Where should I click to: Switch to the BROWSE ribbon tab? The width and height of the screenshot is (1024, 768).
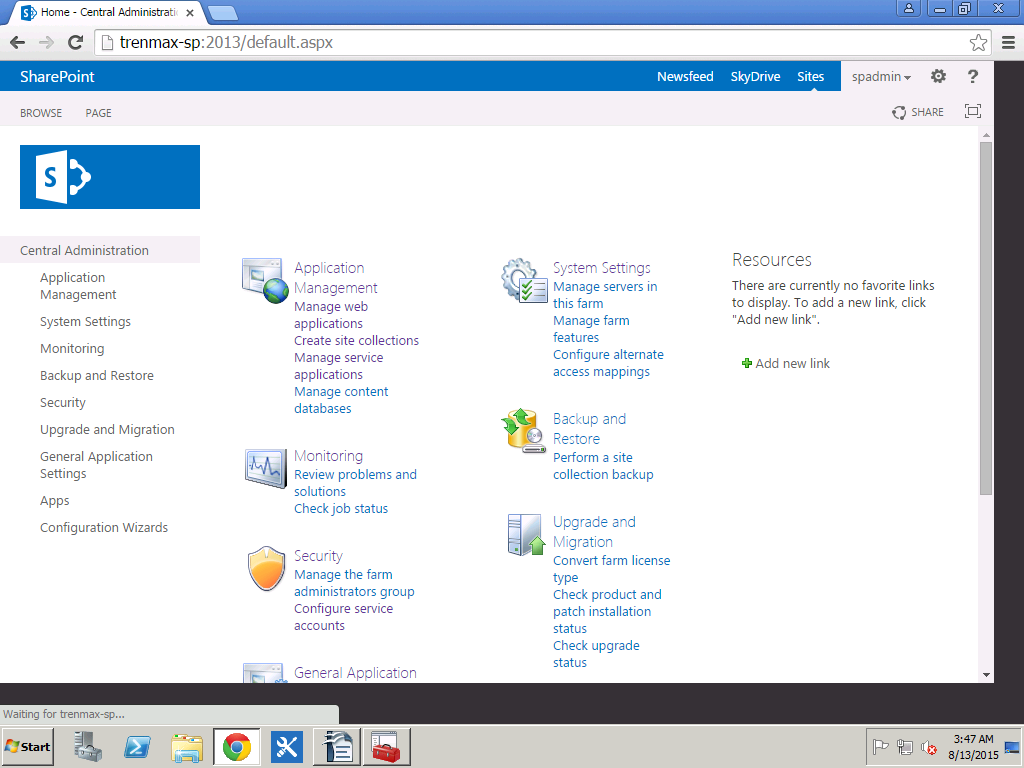coord(40,112)
